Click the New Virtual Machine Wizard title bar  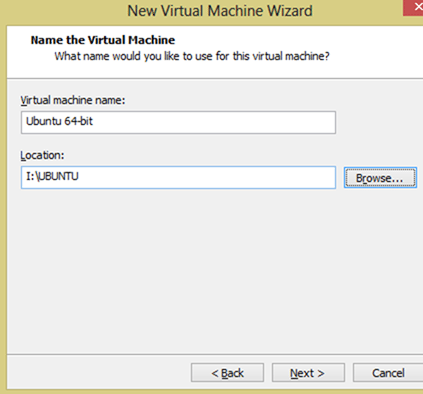220,11
